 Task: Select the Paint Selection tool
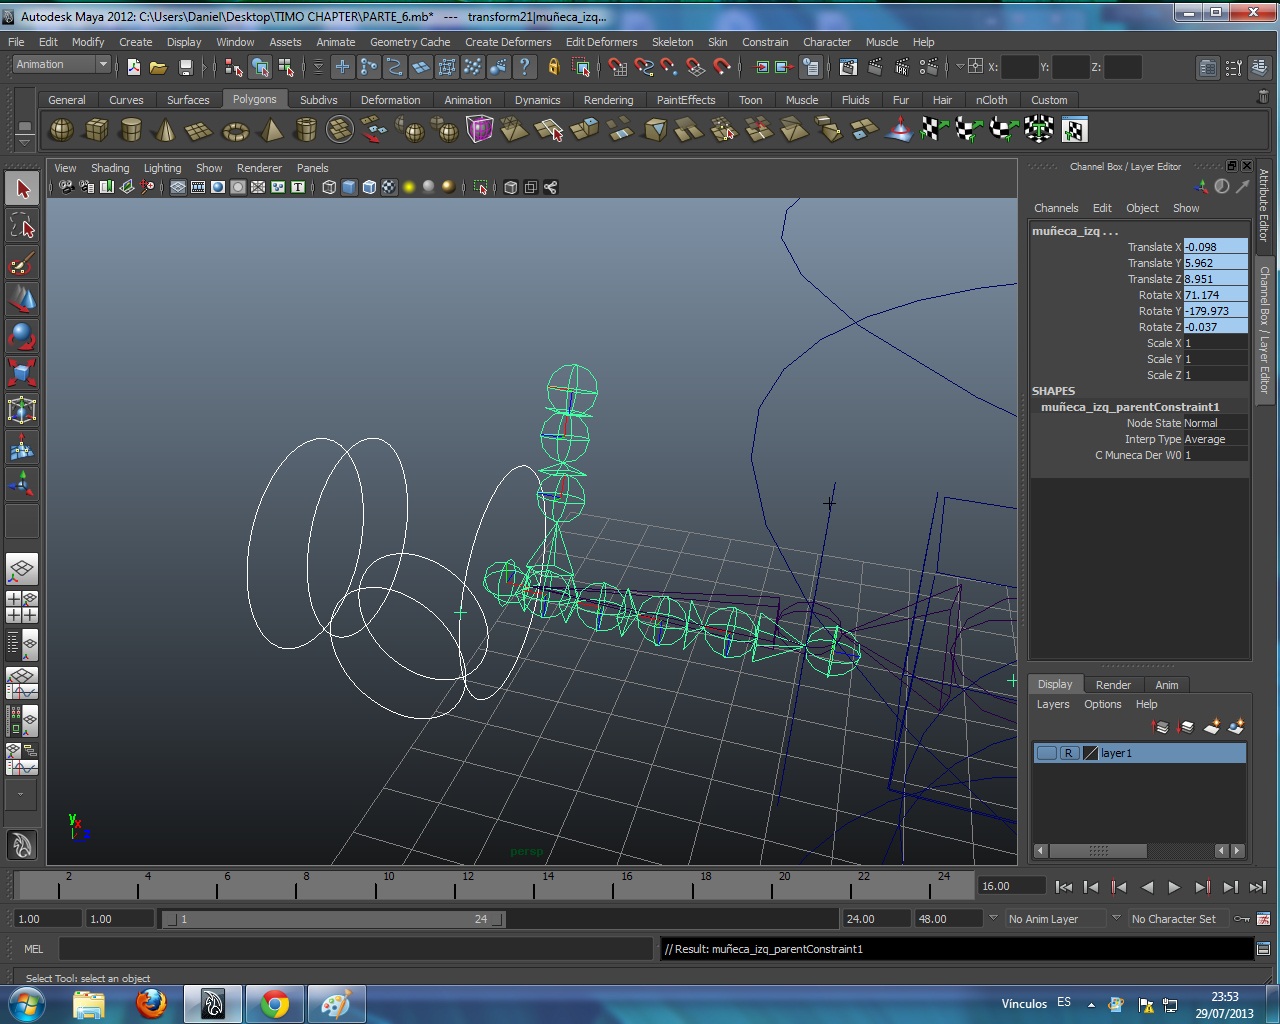(22, 264)
